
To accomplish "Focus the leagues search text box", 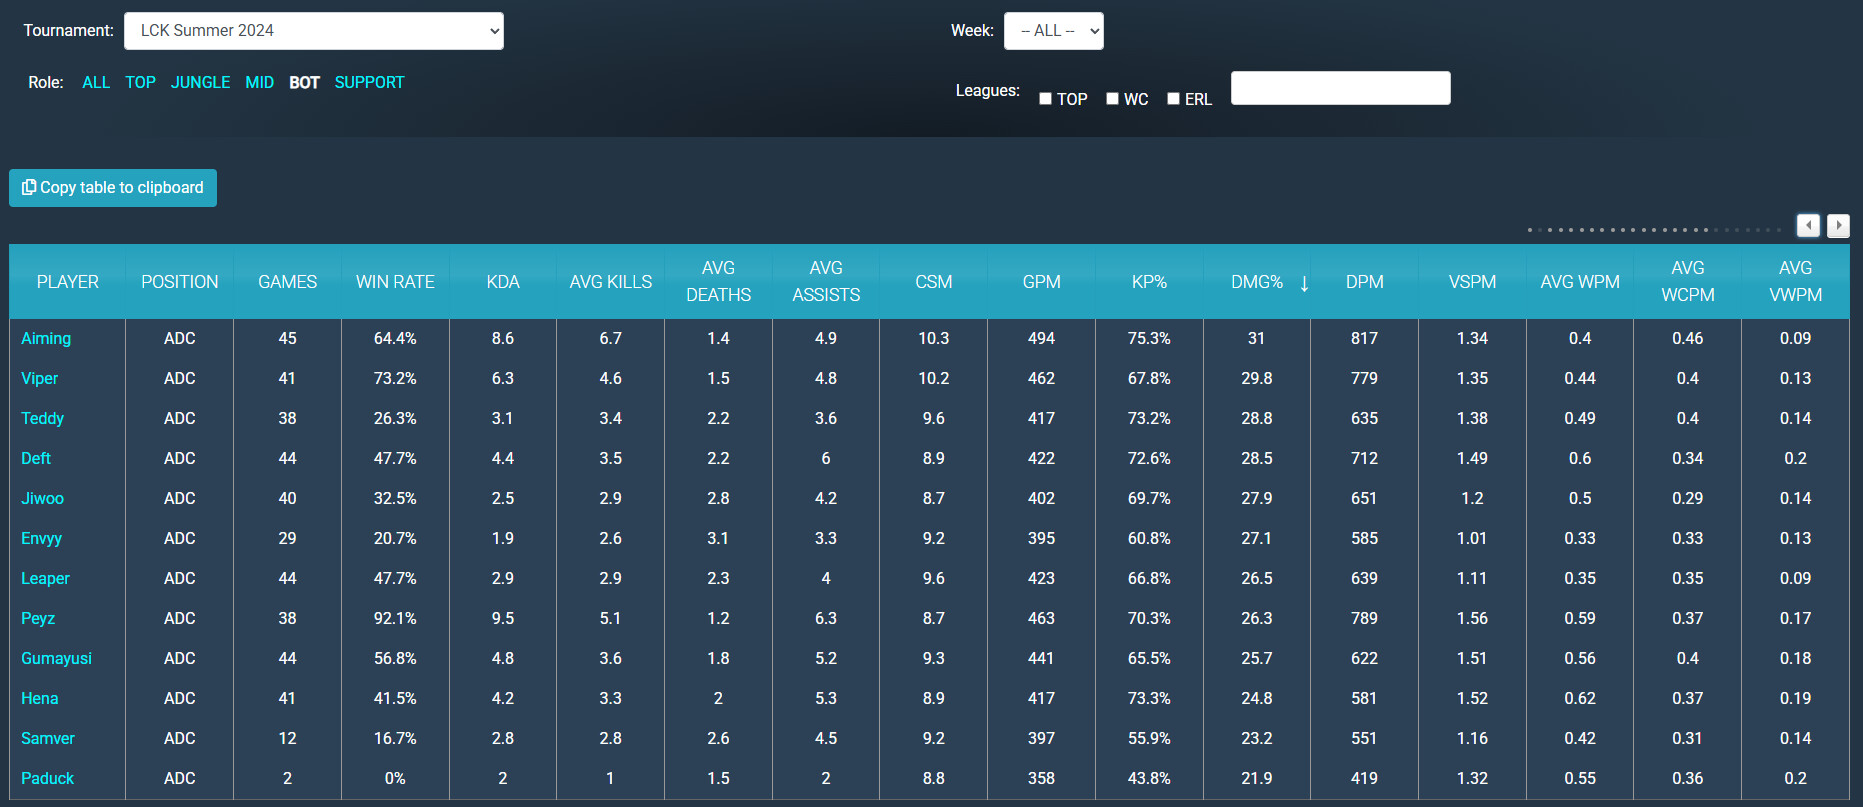I will [1340, 88].
